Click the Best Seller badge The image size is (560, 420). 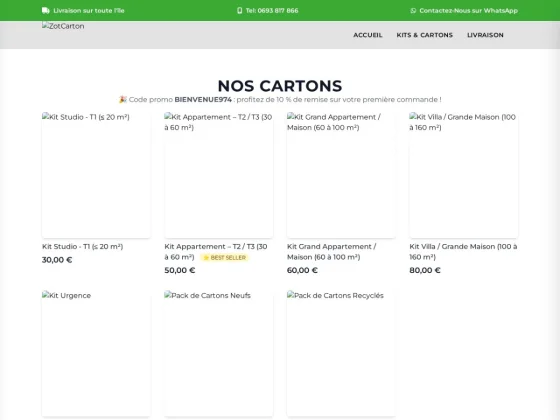click(x=224, y=258)
